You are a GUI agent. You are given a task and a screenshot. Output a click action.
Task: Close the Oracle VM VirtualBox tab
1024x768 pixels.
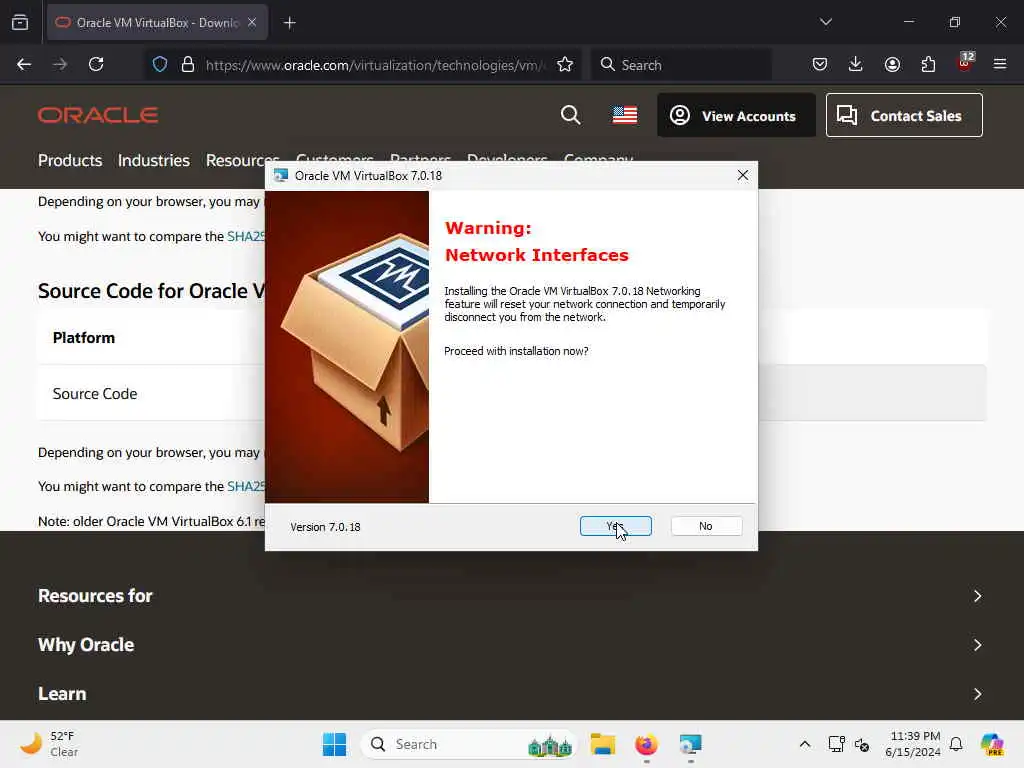(x=252, y=22)
